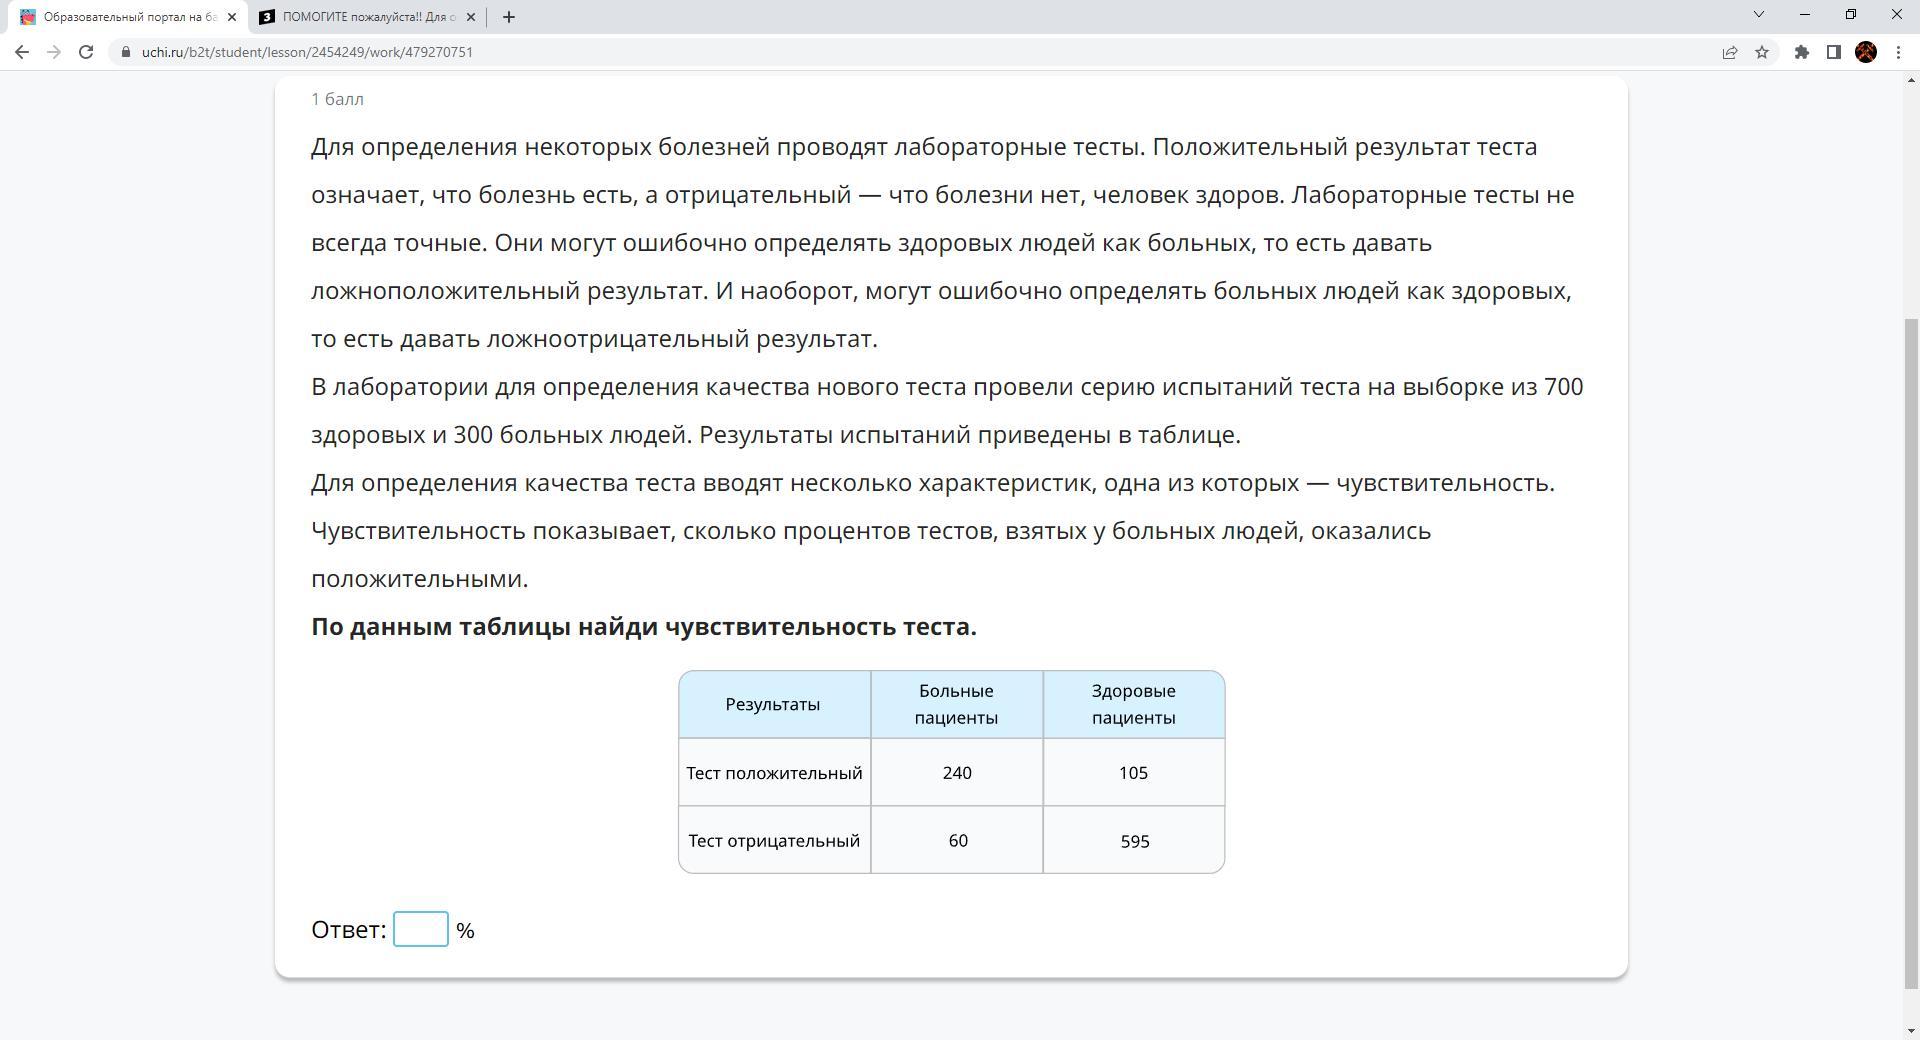The height and width of the screenshot is (1058, 1922).
Task: Click the page vertical scrollbar thumb
Action: 1912,655
